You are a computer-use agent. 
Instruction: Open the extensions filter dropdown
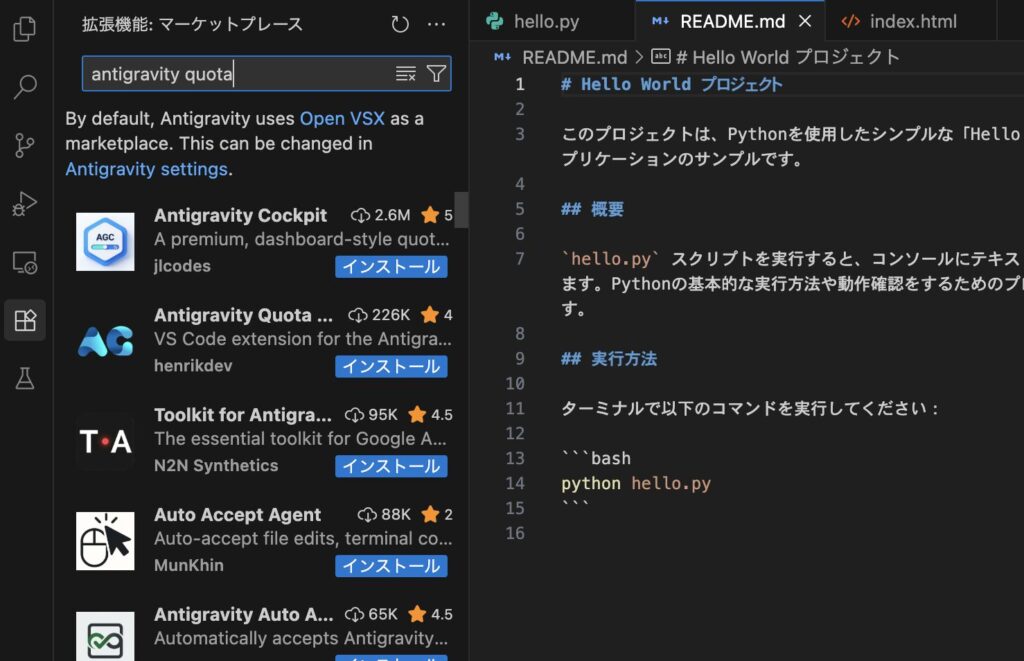[436, 73]
